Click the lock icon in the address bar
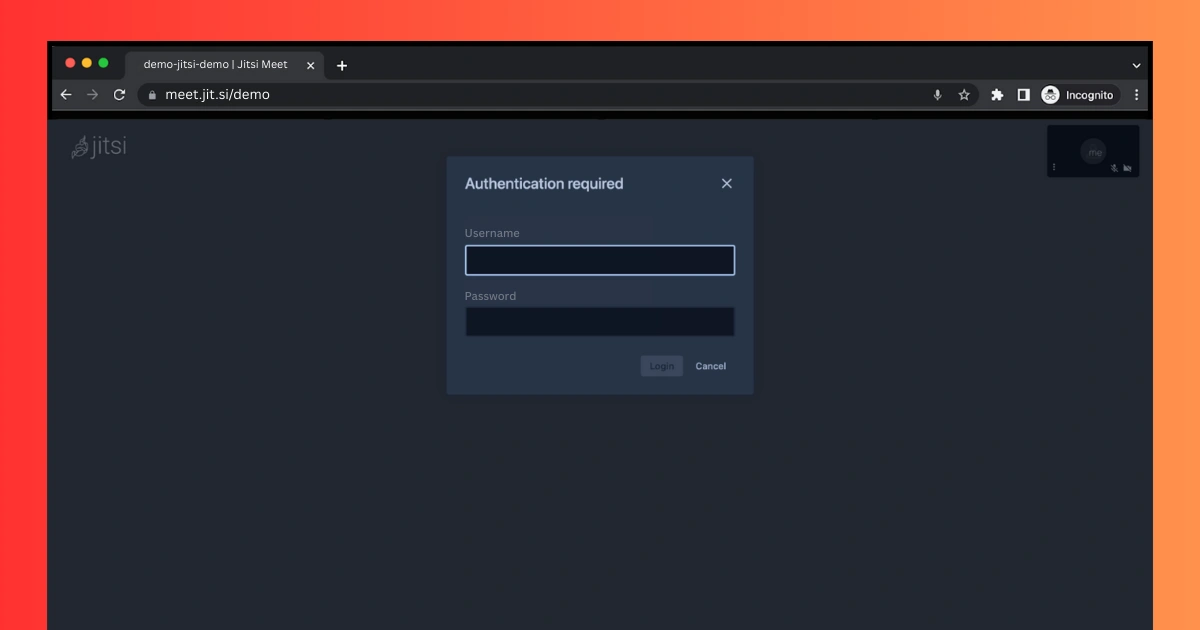The height and width of the screenshot is (630, 1200). [x=151, y=94]
